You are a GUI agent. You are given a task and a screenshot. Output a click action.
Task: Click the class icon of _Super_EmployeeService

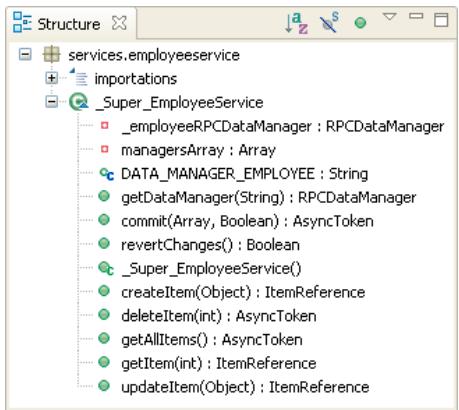[78, 102]
